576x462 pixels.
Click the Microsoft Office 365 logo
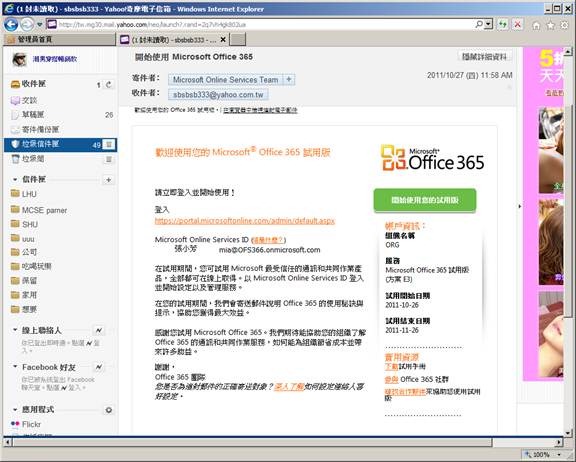pyautogui.click(x=432, y=158)
